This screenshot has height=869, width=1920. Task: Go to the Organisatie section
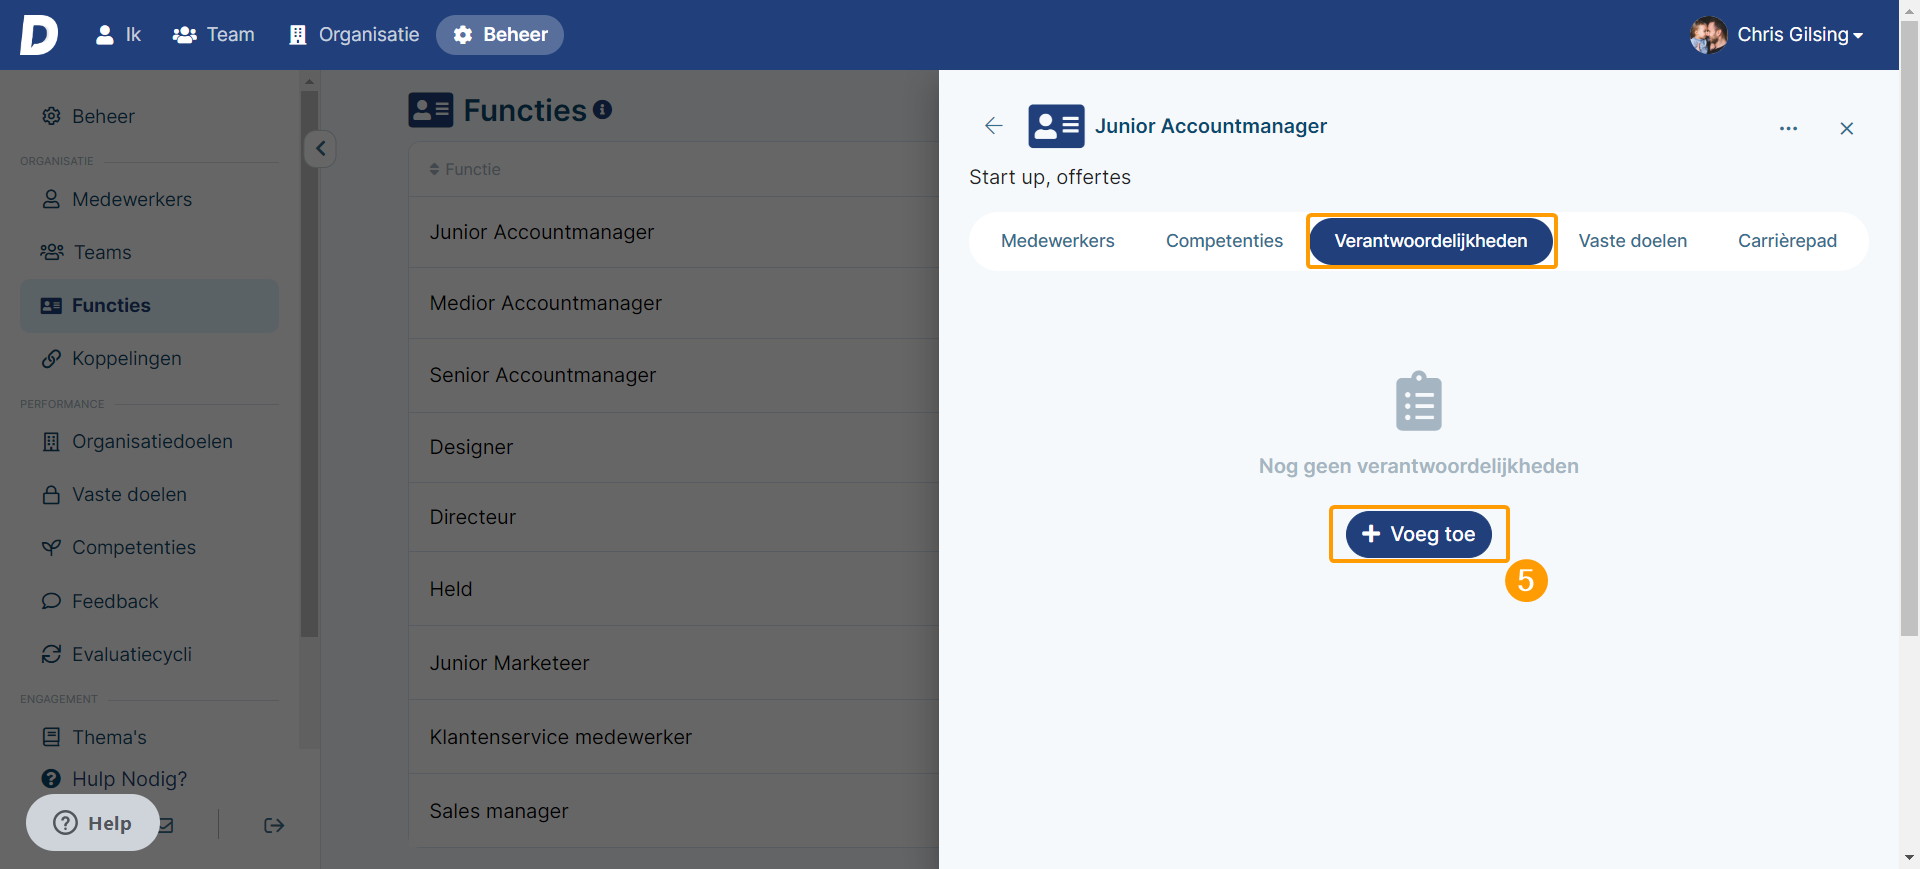pyautogui.click(x=354, y=35)
